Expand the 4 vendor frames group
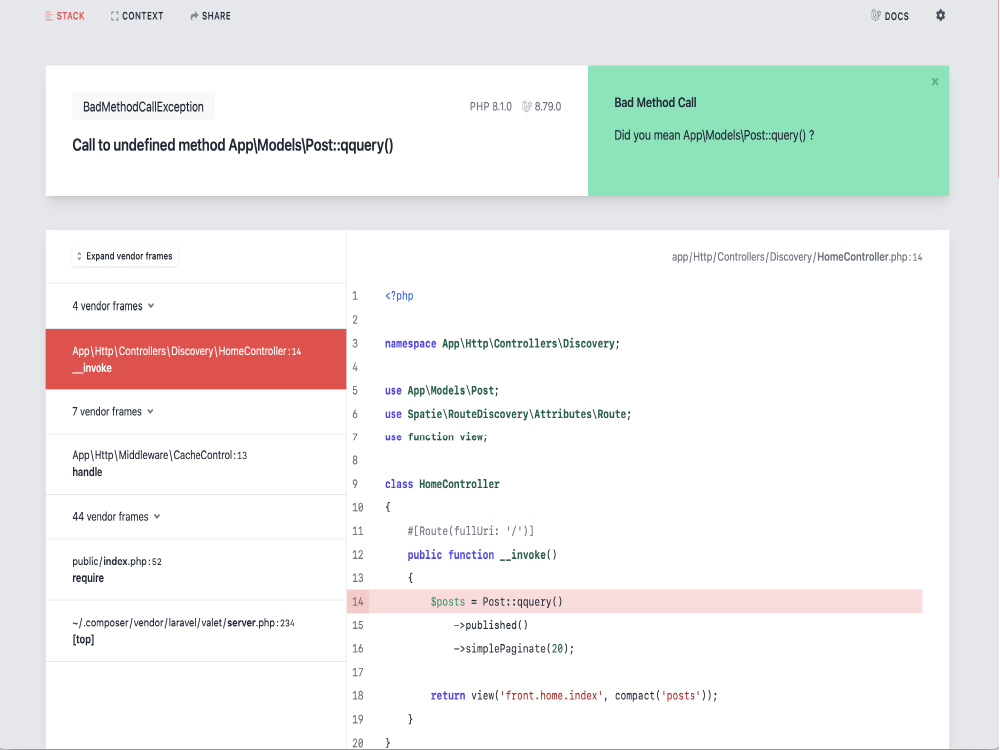The height and width of the screenshot is (750, 1000). click(113, 306)
